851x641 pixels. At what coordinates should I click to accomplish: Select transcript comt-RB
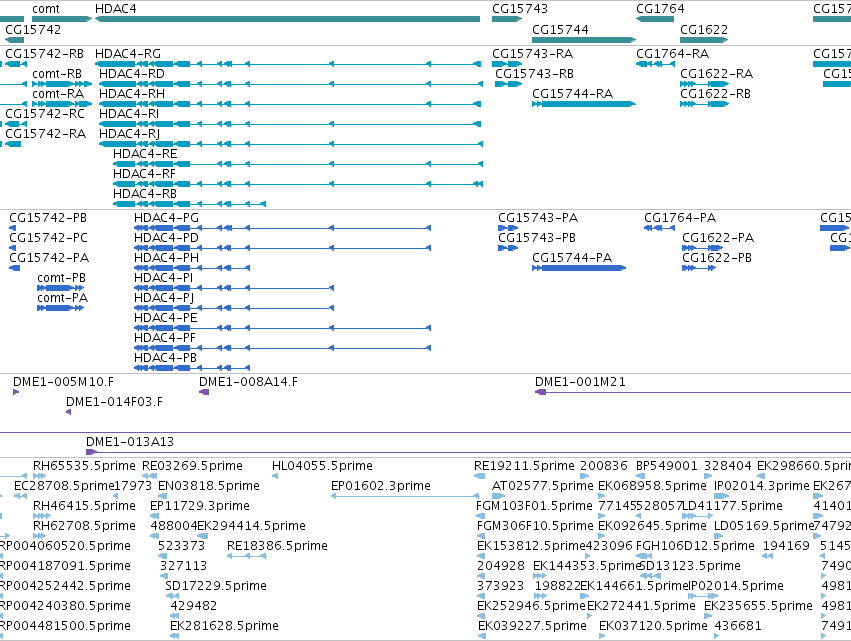click(x=57, y=74)
